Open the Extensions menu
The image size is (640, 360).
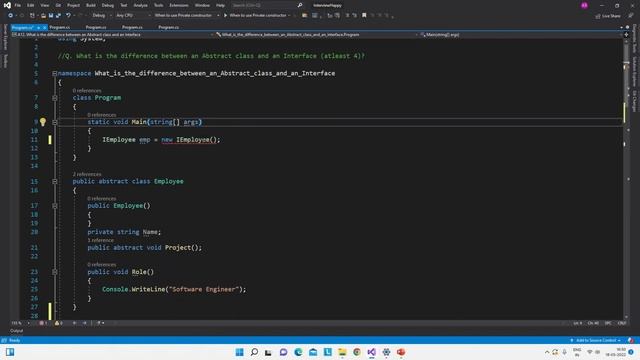179,5
